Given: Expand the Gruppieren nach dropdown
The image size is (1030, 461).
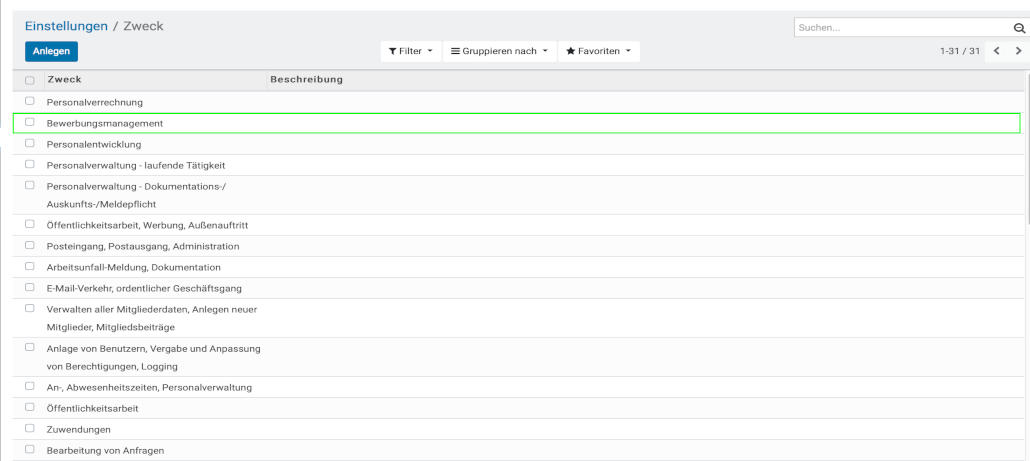Looking at the screenshot, I should coord(499,51).
